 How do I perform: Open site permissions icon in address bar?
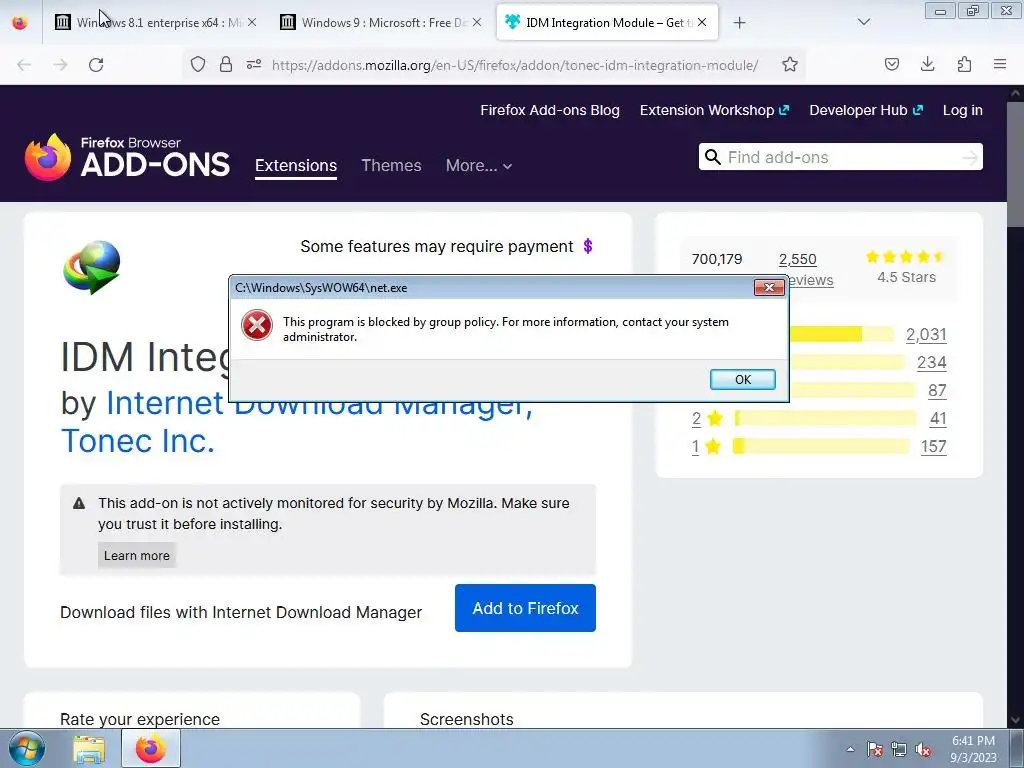[254, 64]
